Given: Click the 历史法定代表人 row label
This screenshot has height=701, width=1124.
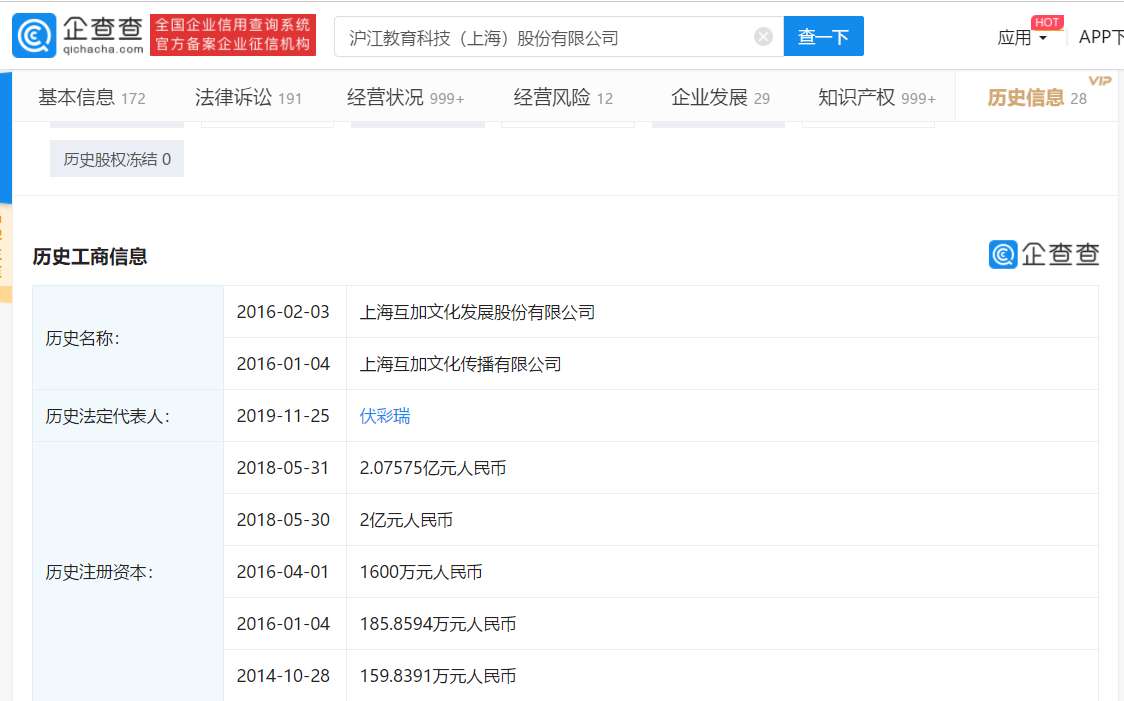Looking at the screenshot, I should (x=108, y=416).
